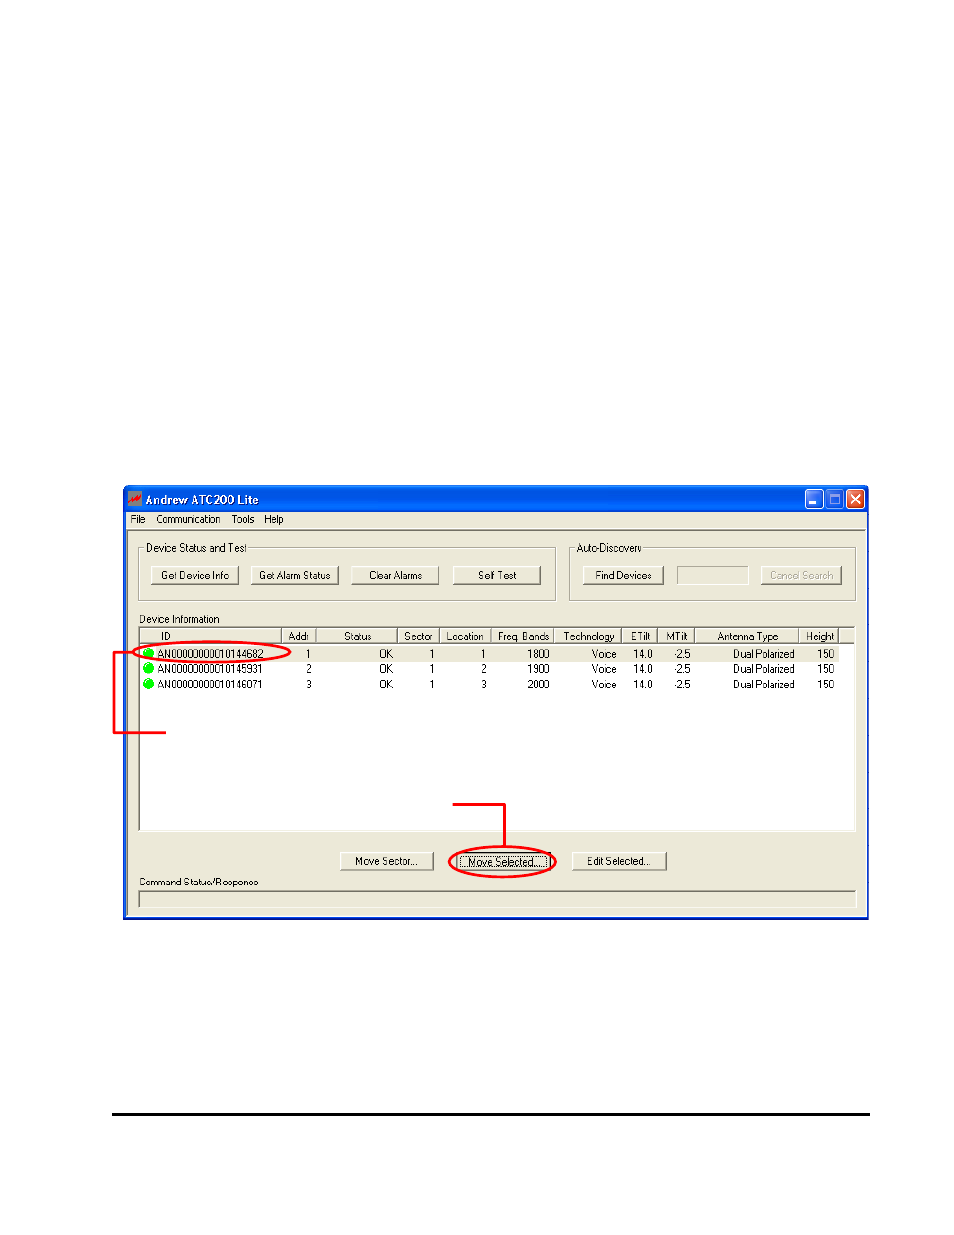Click the Cancel Search button
Viewport: 954px width, 1235px height.
pos(801,575)
